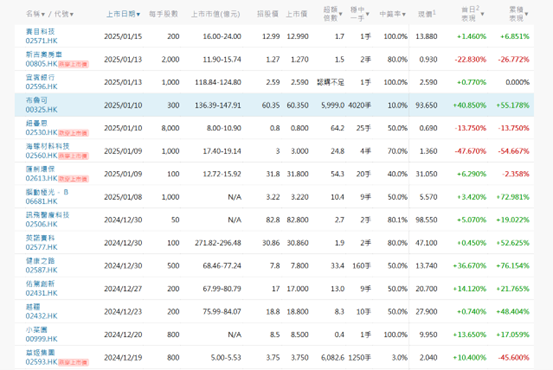Click red tag next to 02560.HK
Viewport: 553px width, 370px height.
[x=73, y=156]
